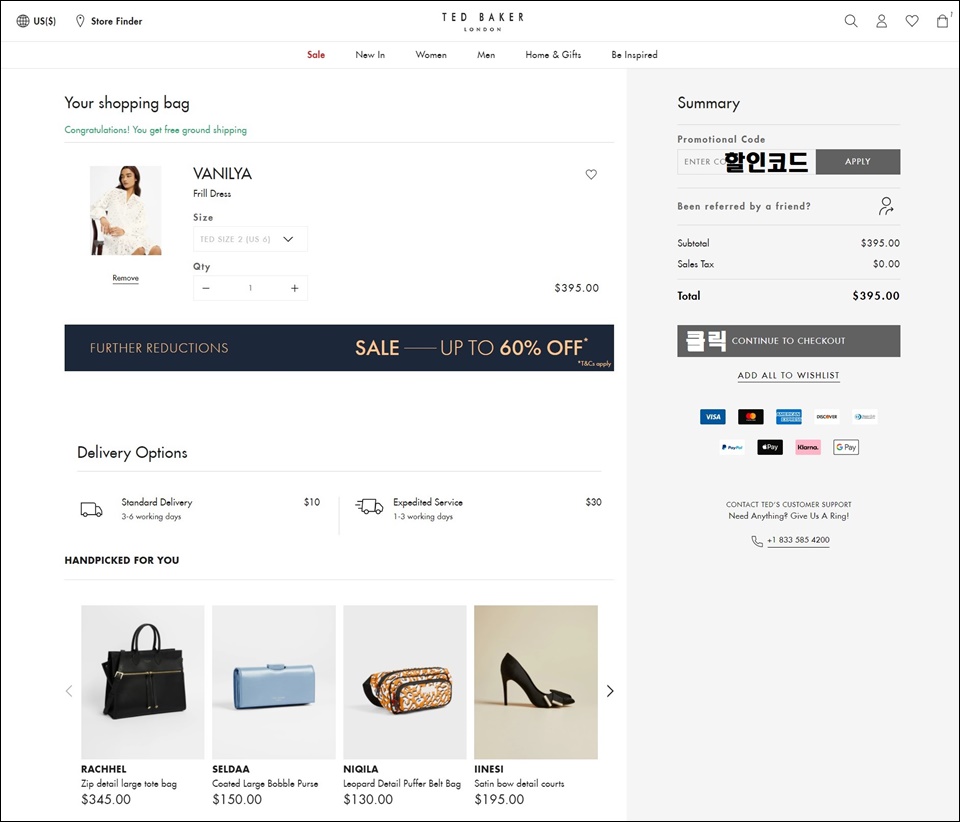Remove the VANILYA dress from bag
Image resolution: width=960 pixels, height=822 pixels.
coord(126,278)
